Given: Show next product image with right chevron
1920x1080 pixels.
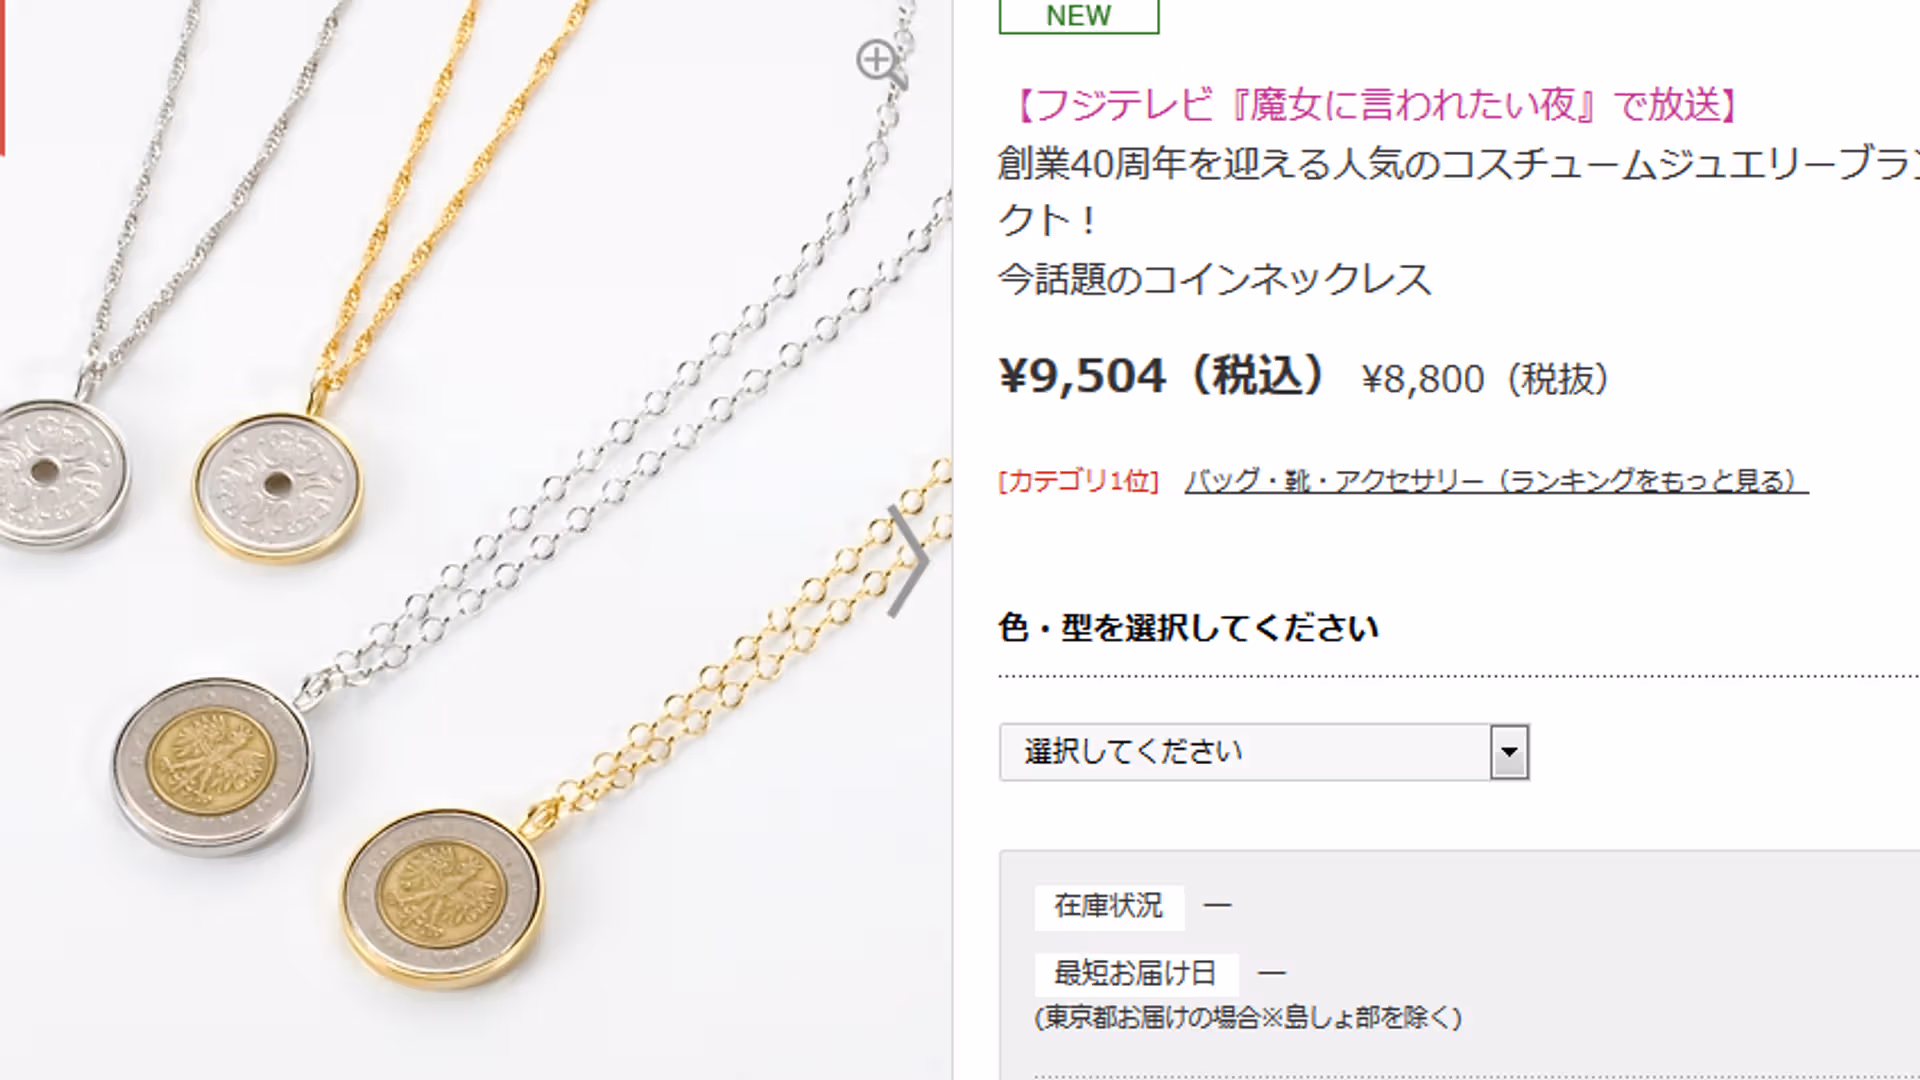Looking at the screenshot, I should [x=909, y=560].
